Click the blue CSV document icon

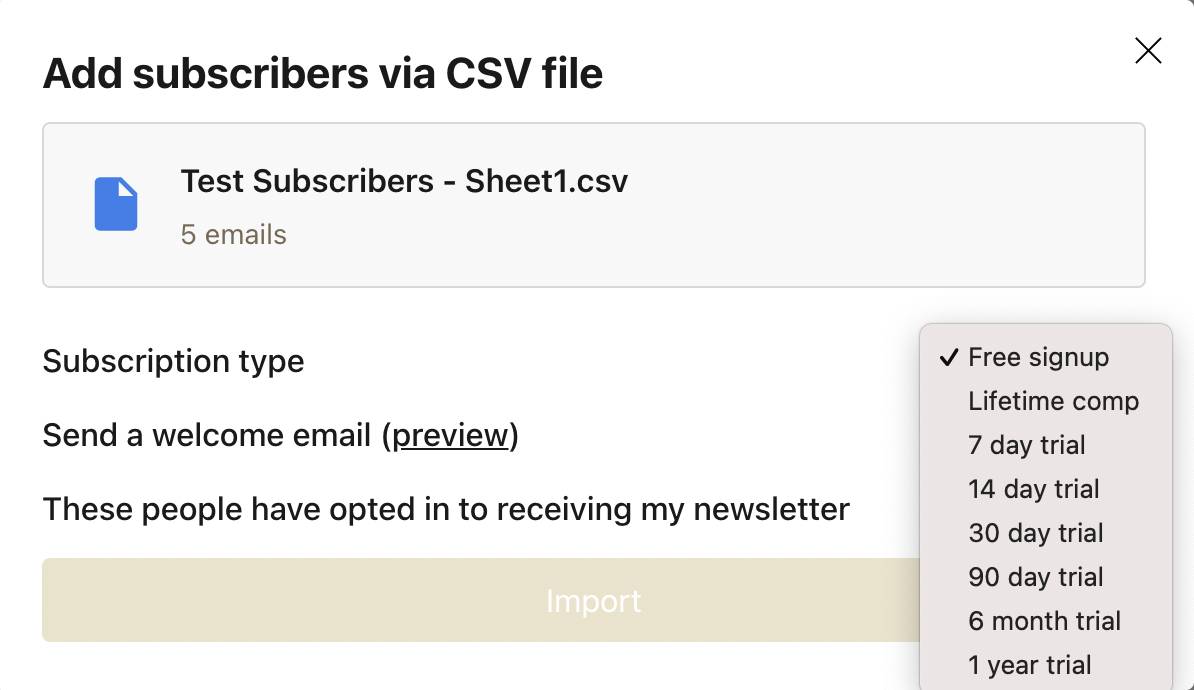click(x=116, y=204)
